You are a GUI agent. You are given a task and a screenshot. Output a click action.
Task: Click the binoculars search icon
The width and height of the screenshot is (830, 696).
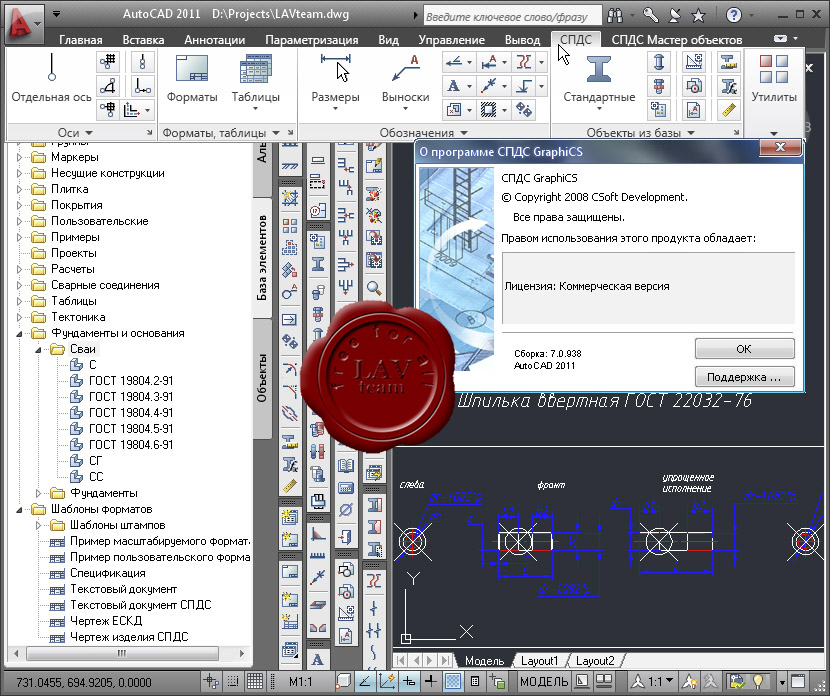pyautogui.click(x=615, y=15)
